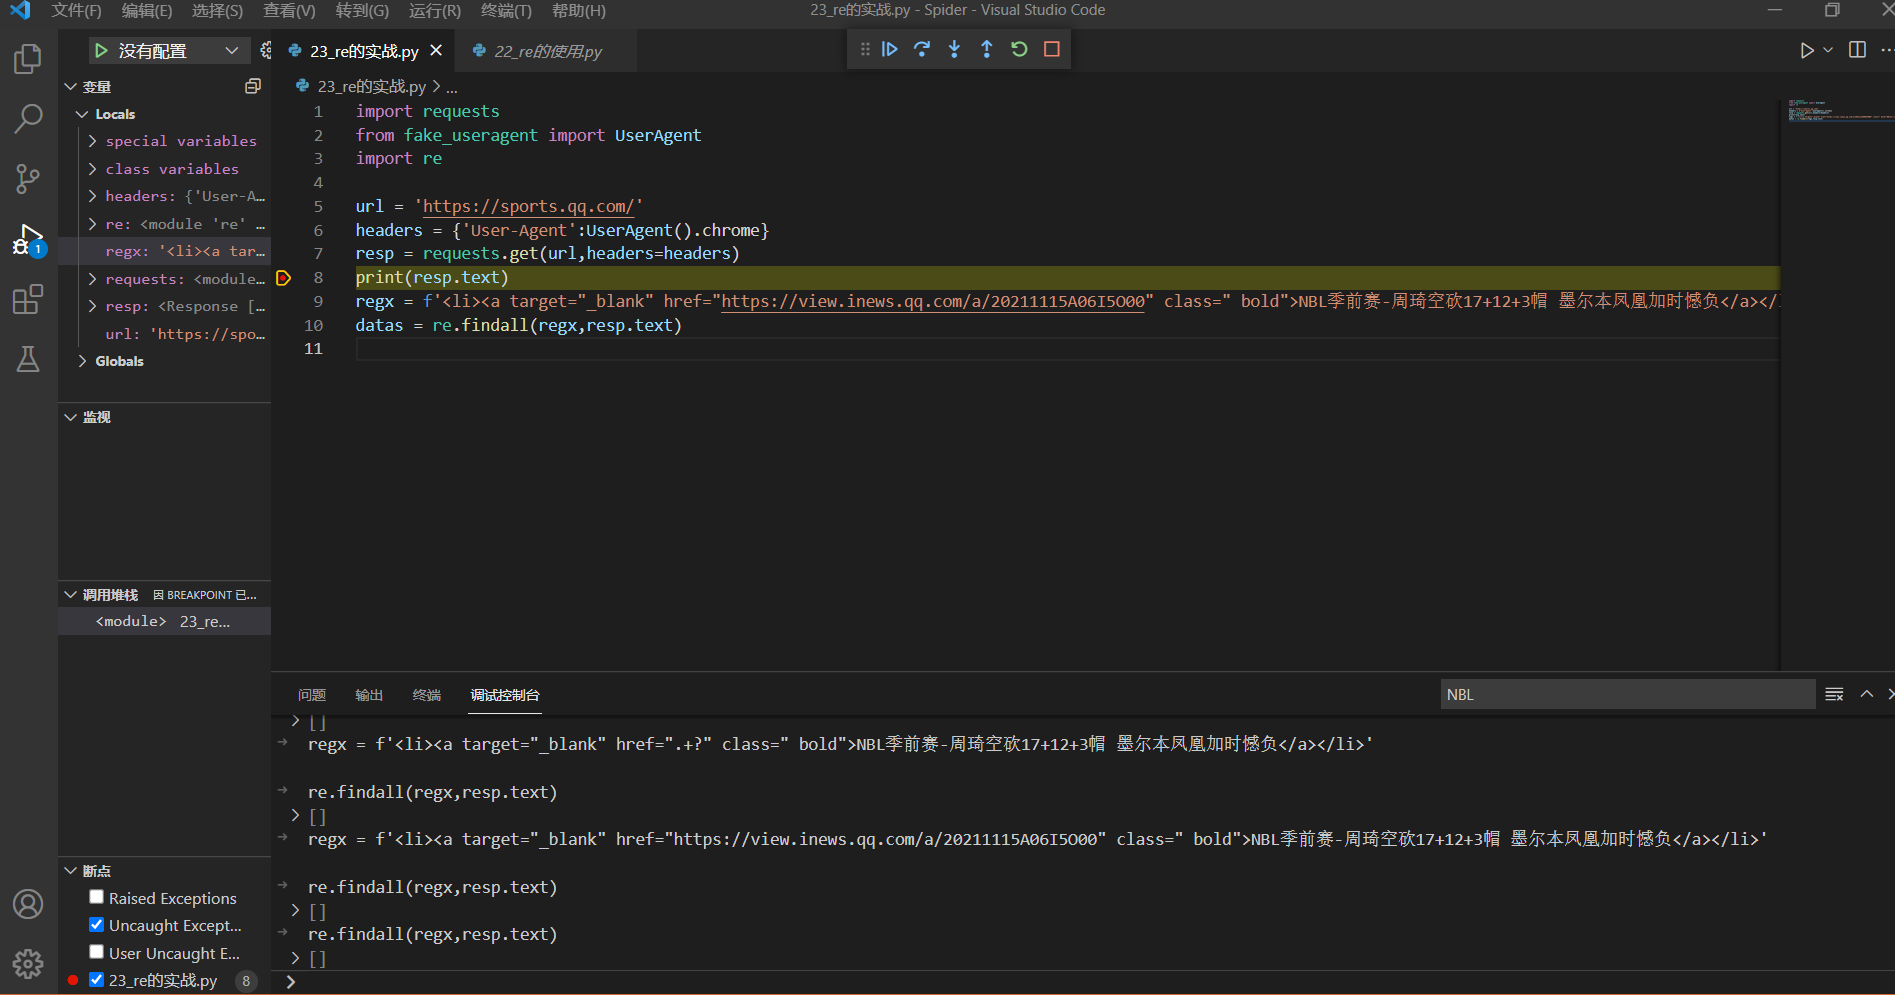
Task: Clear the debug console list icon
Action: (x=1834, y=694)
